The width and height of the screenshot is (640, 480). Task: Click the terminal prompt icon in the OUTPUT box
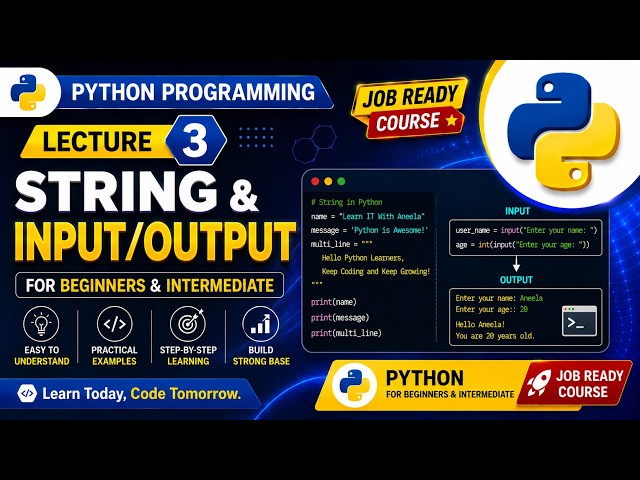click(x=579, y=321)
